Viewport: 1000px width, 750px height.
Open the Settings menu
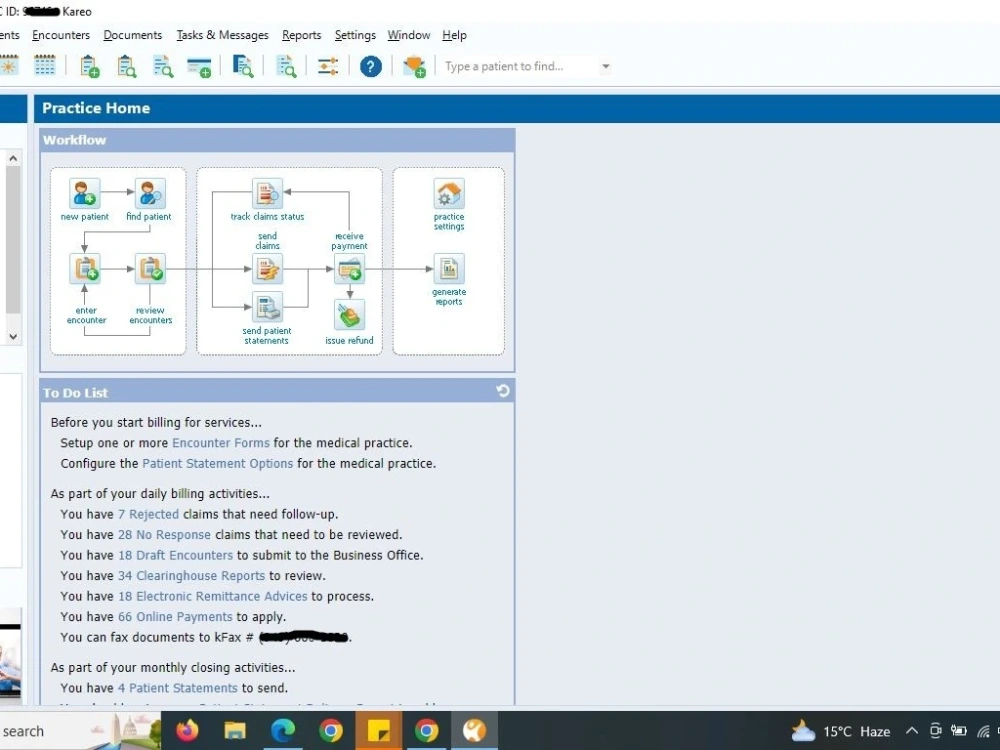click(x=355, y=35)
